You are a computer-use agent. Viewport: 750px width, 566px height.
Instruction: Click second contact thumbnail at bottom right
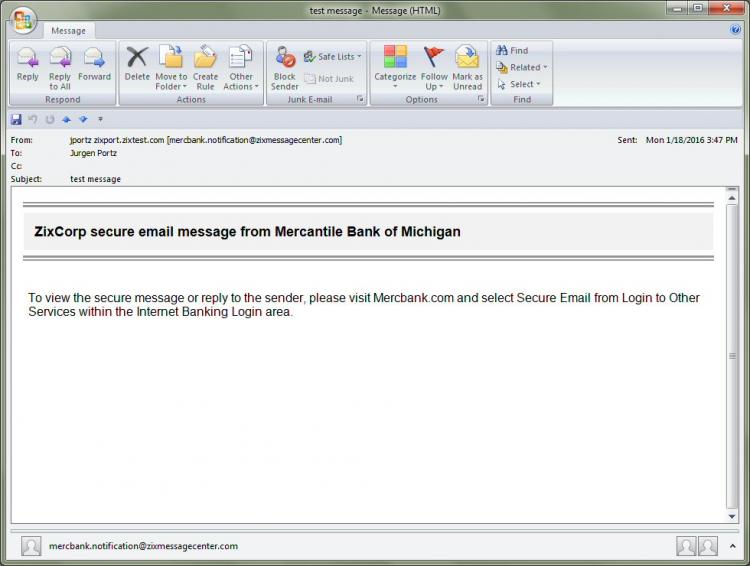point(708,546)
